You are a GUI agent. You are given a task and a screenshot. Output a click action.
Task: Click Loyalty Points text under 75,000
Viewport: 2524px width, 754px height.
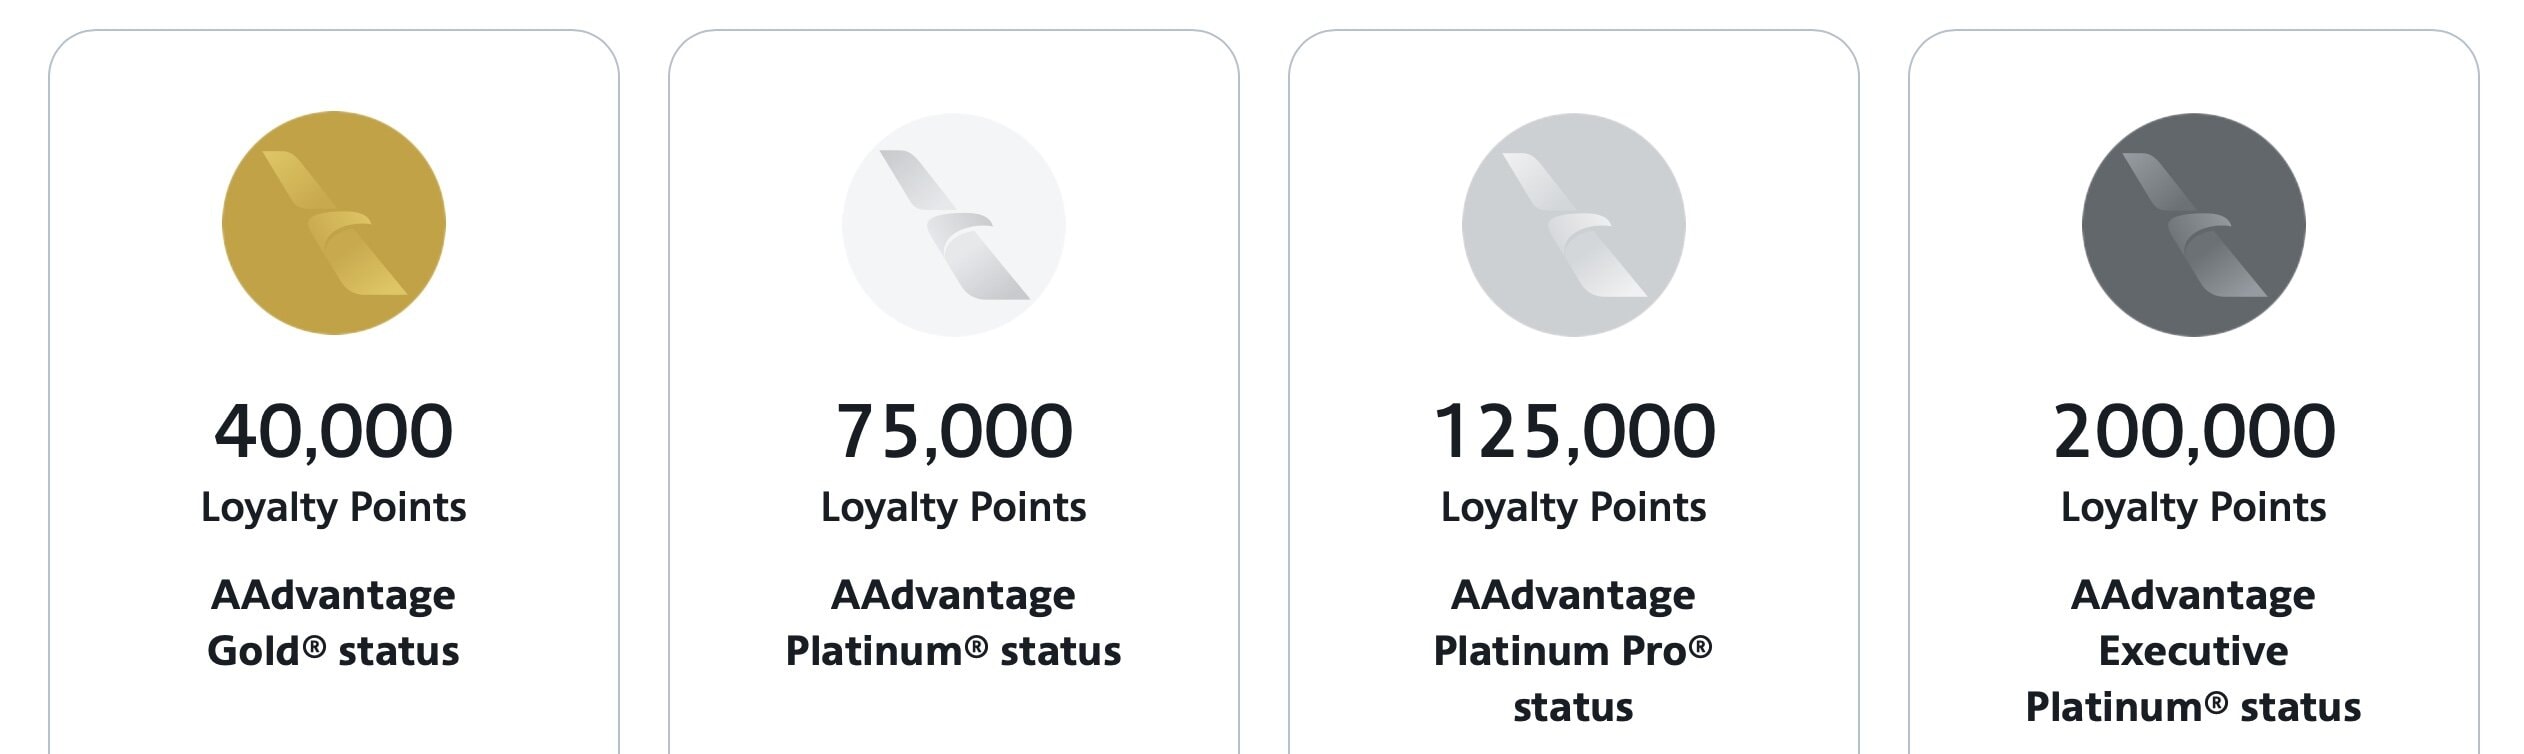953,508
